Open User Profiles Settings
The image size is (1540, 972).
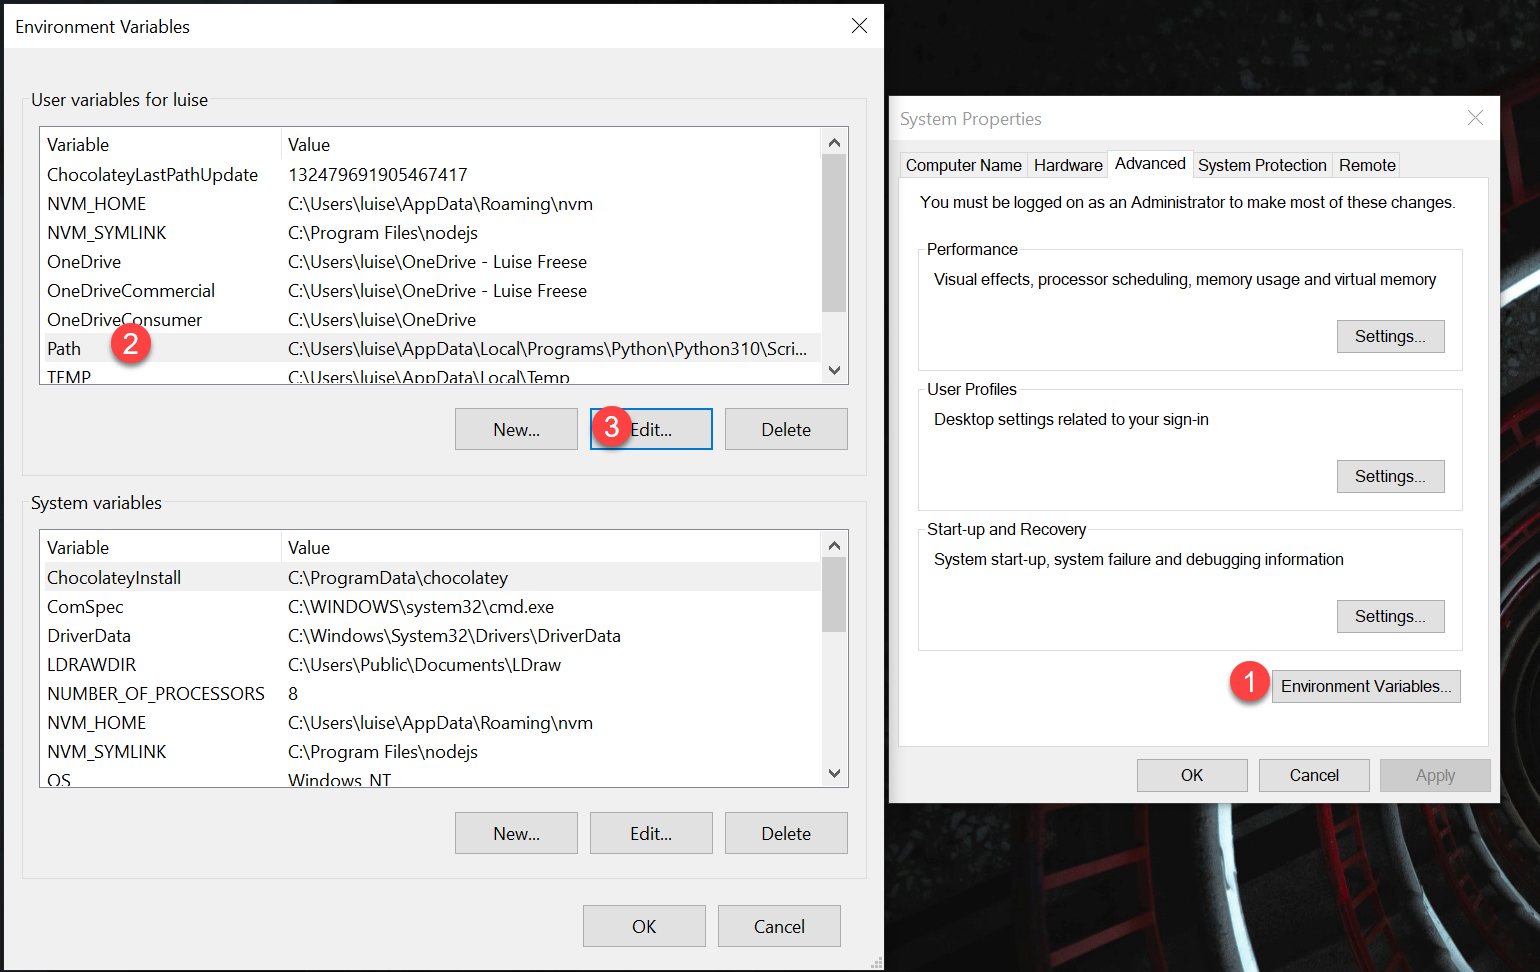(1390, 476)
